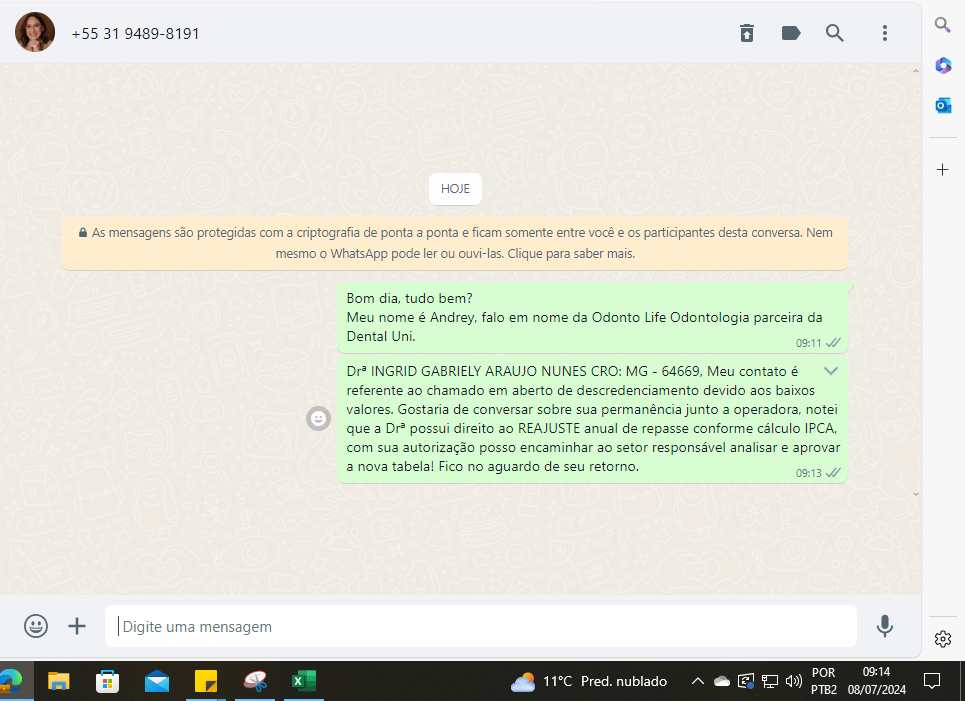965x701 pixels.
Task: Open Snipping Tool from taskbar
Action: pyautogui.click(x=255, y=681)
